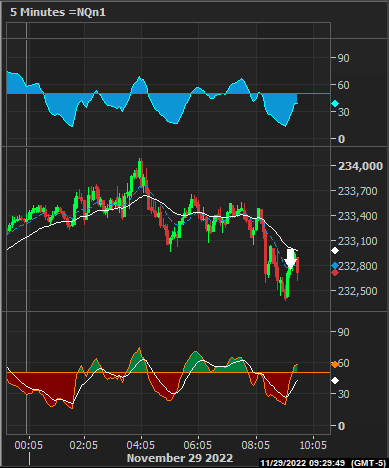Click the 04:05 time axis label
Viewport: 389px width, 468px height.
pos(141,445)
